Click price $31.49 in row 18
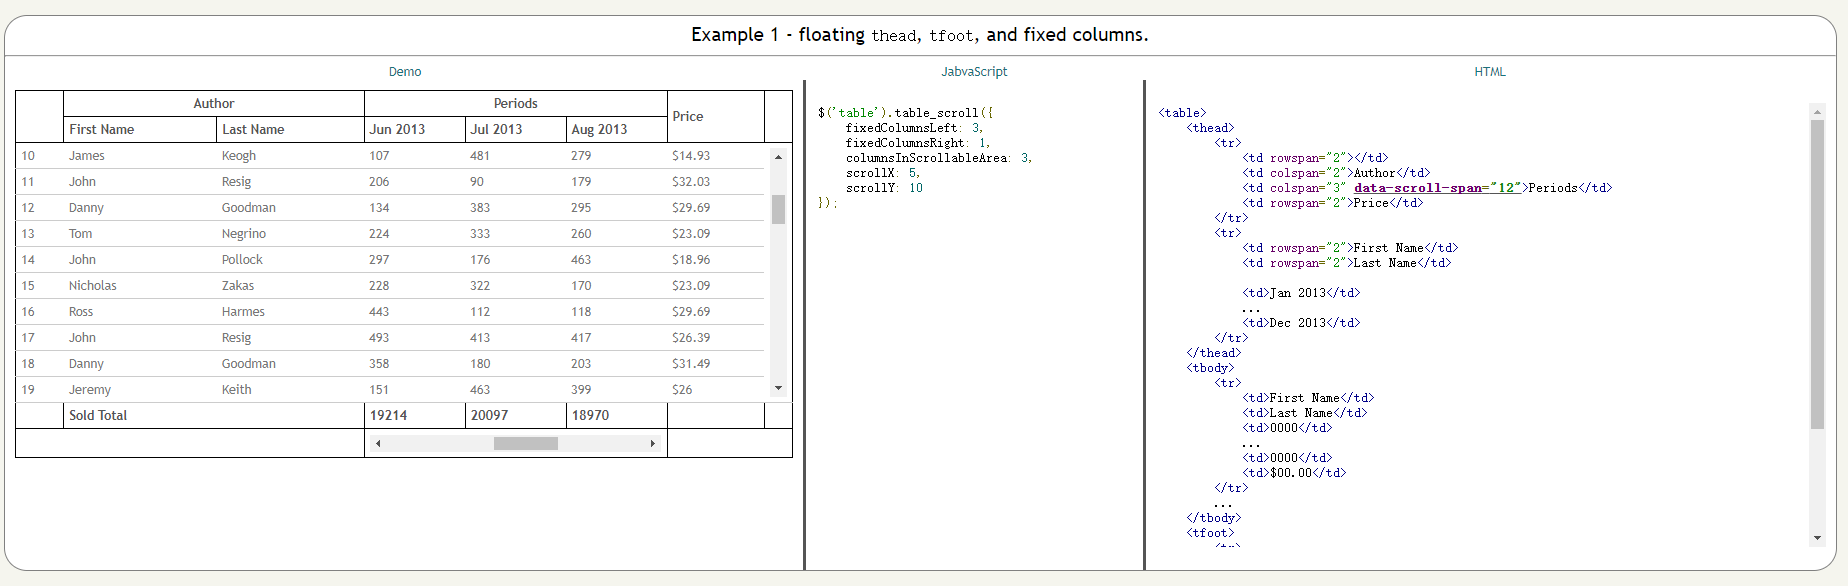This screenshot has width=1848, height=586. point(691,364)
